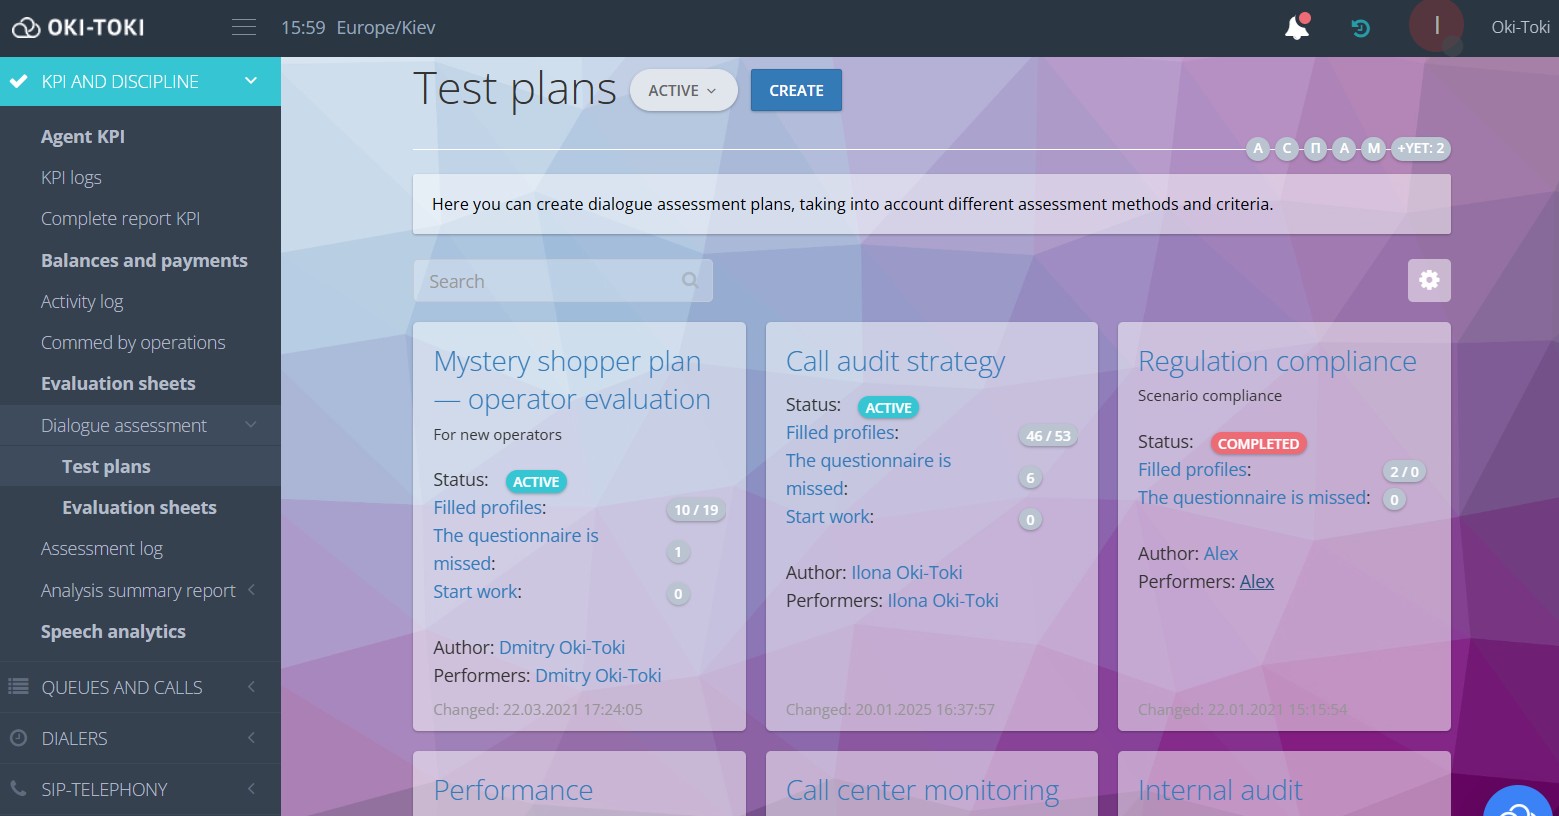Select Assessment log menu item
Viewport: 1559px width, 816px height.
(x=102, y=549)
